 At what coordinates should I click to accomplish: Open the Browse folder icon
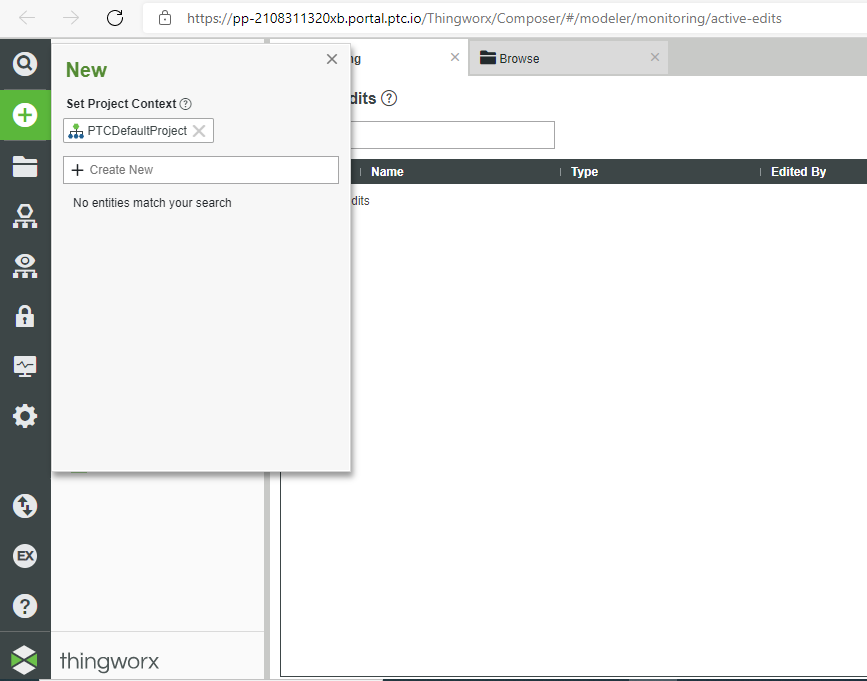click(x=24, y=165)
